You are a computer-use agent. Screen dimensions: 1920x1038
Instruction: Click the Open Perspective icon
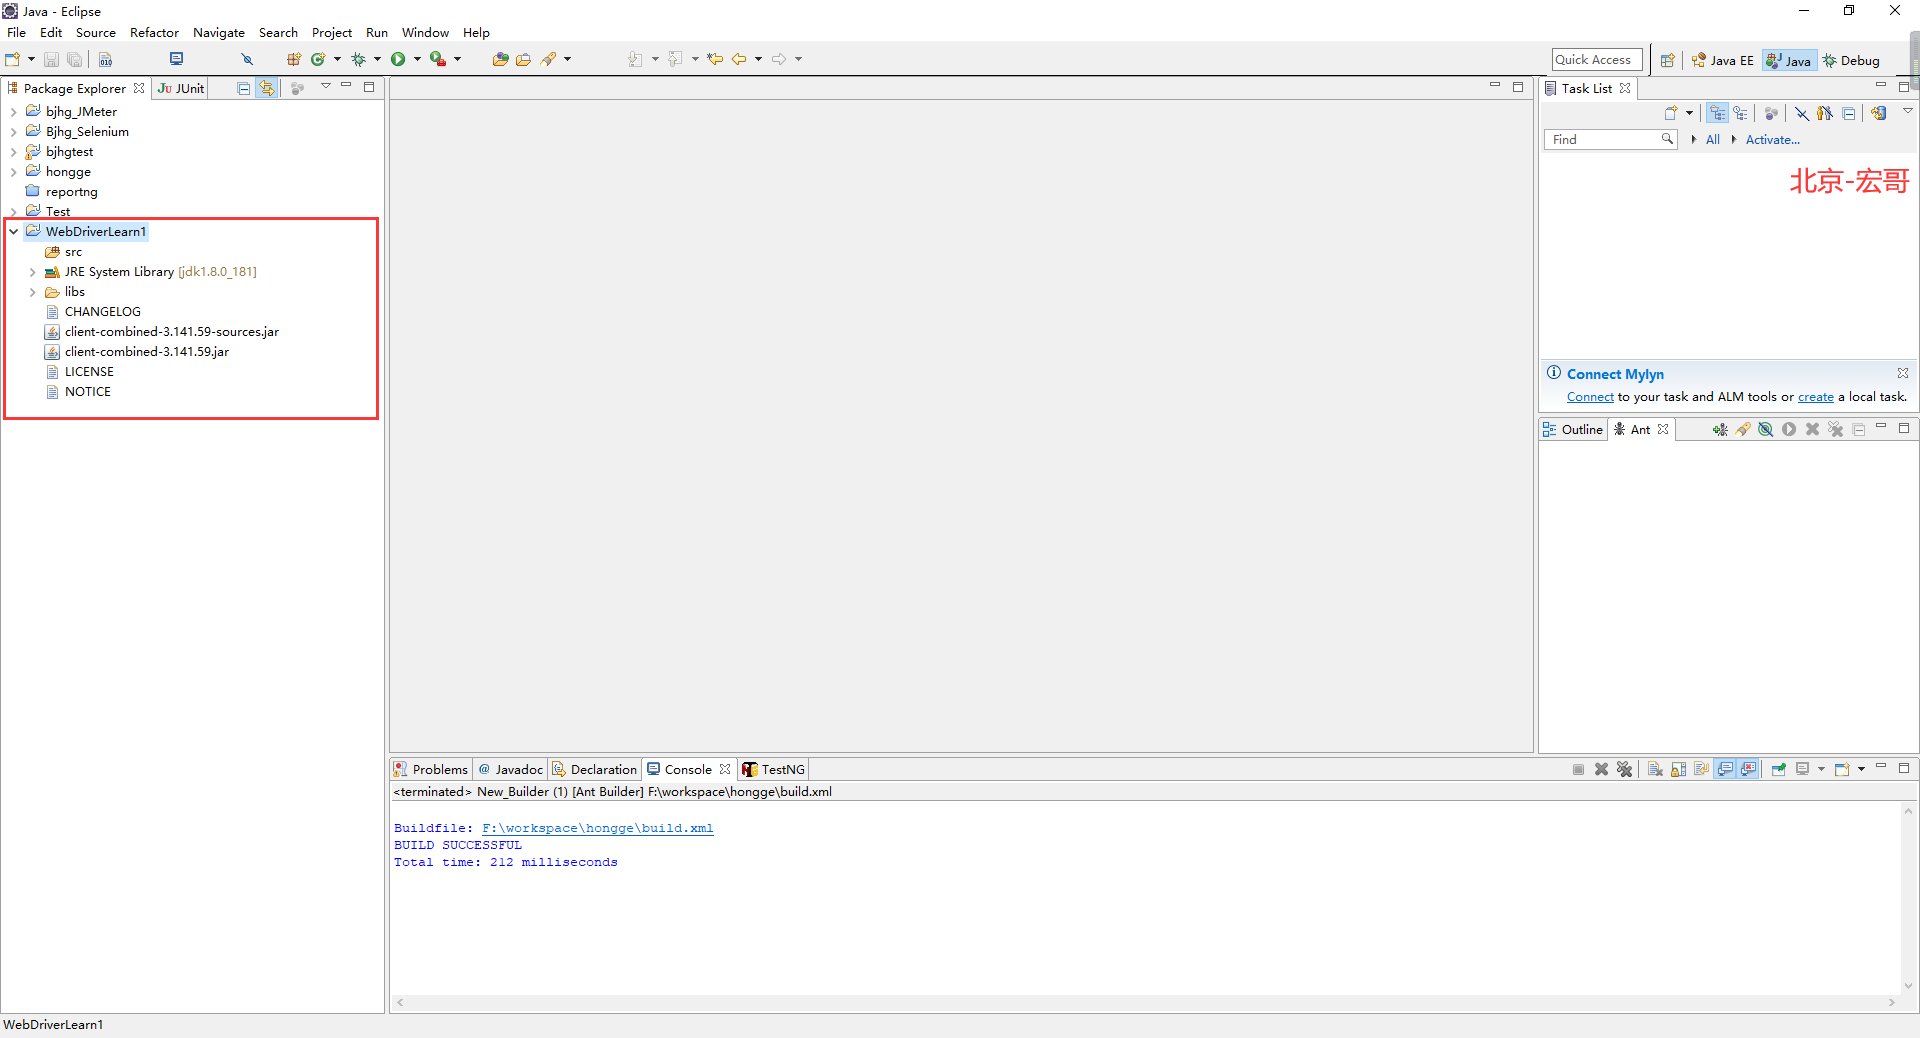1667,60
